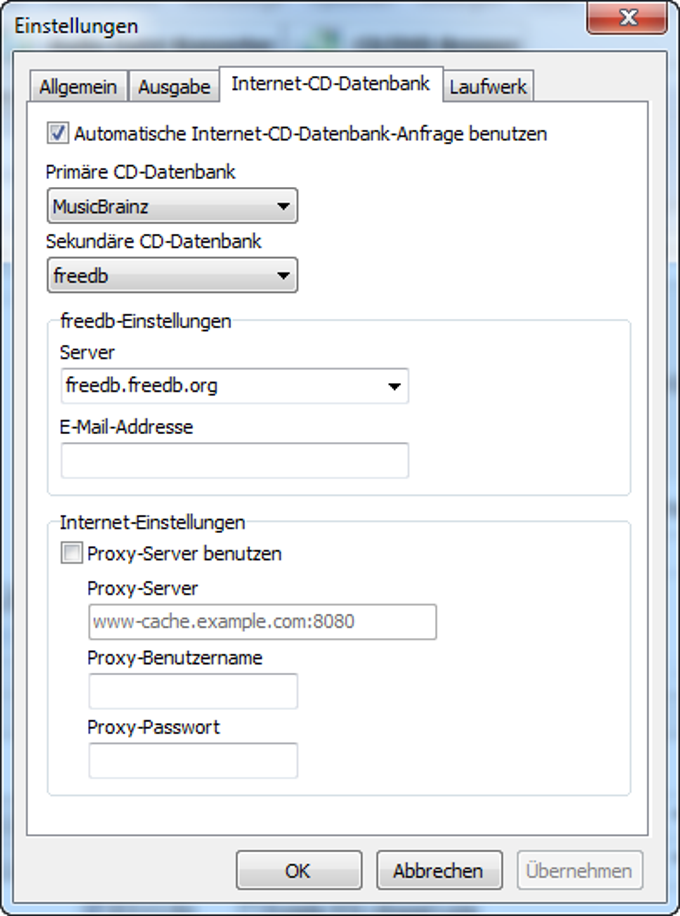Cancel with the Abbrechen button

point(439,870)
